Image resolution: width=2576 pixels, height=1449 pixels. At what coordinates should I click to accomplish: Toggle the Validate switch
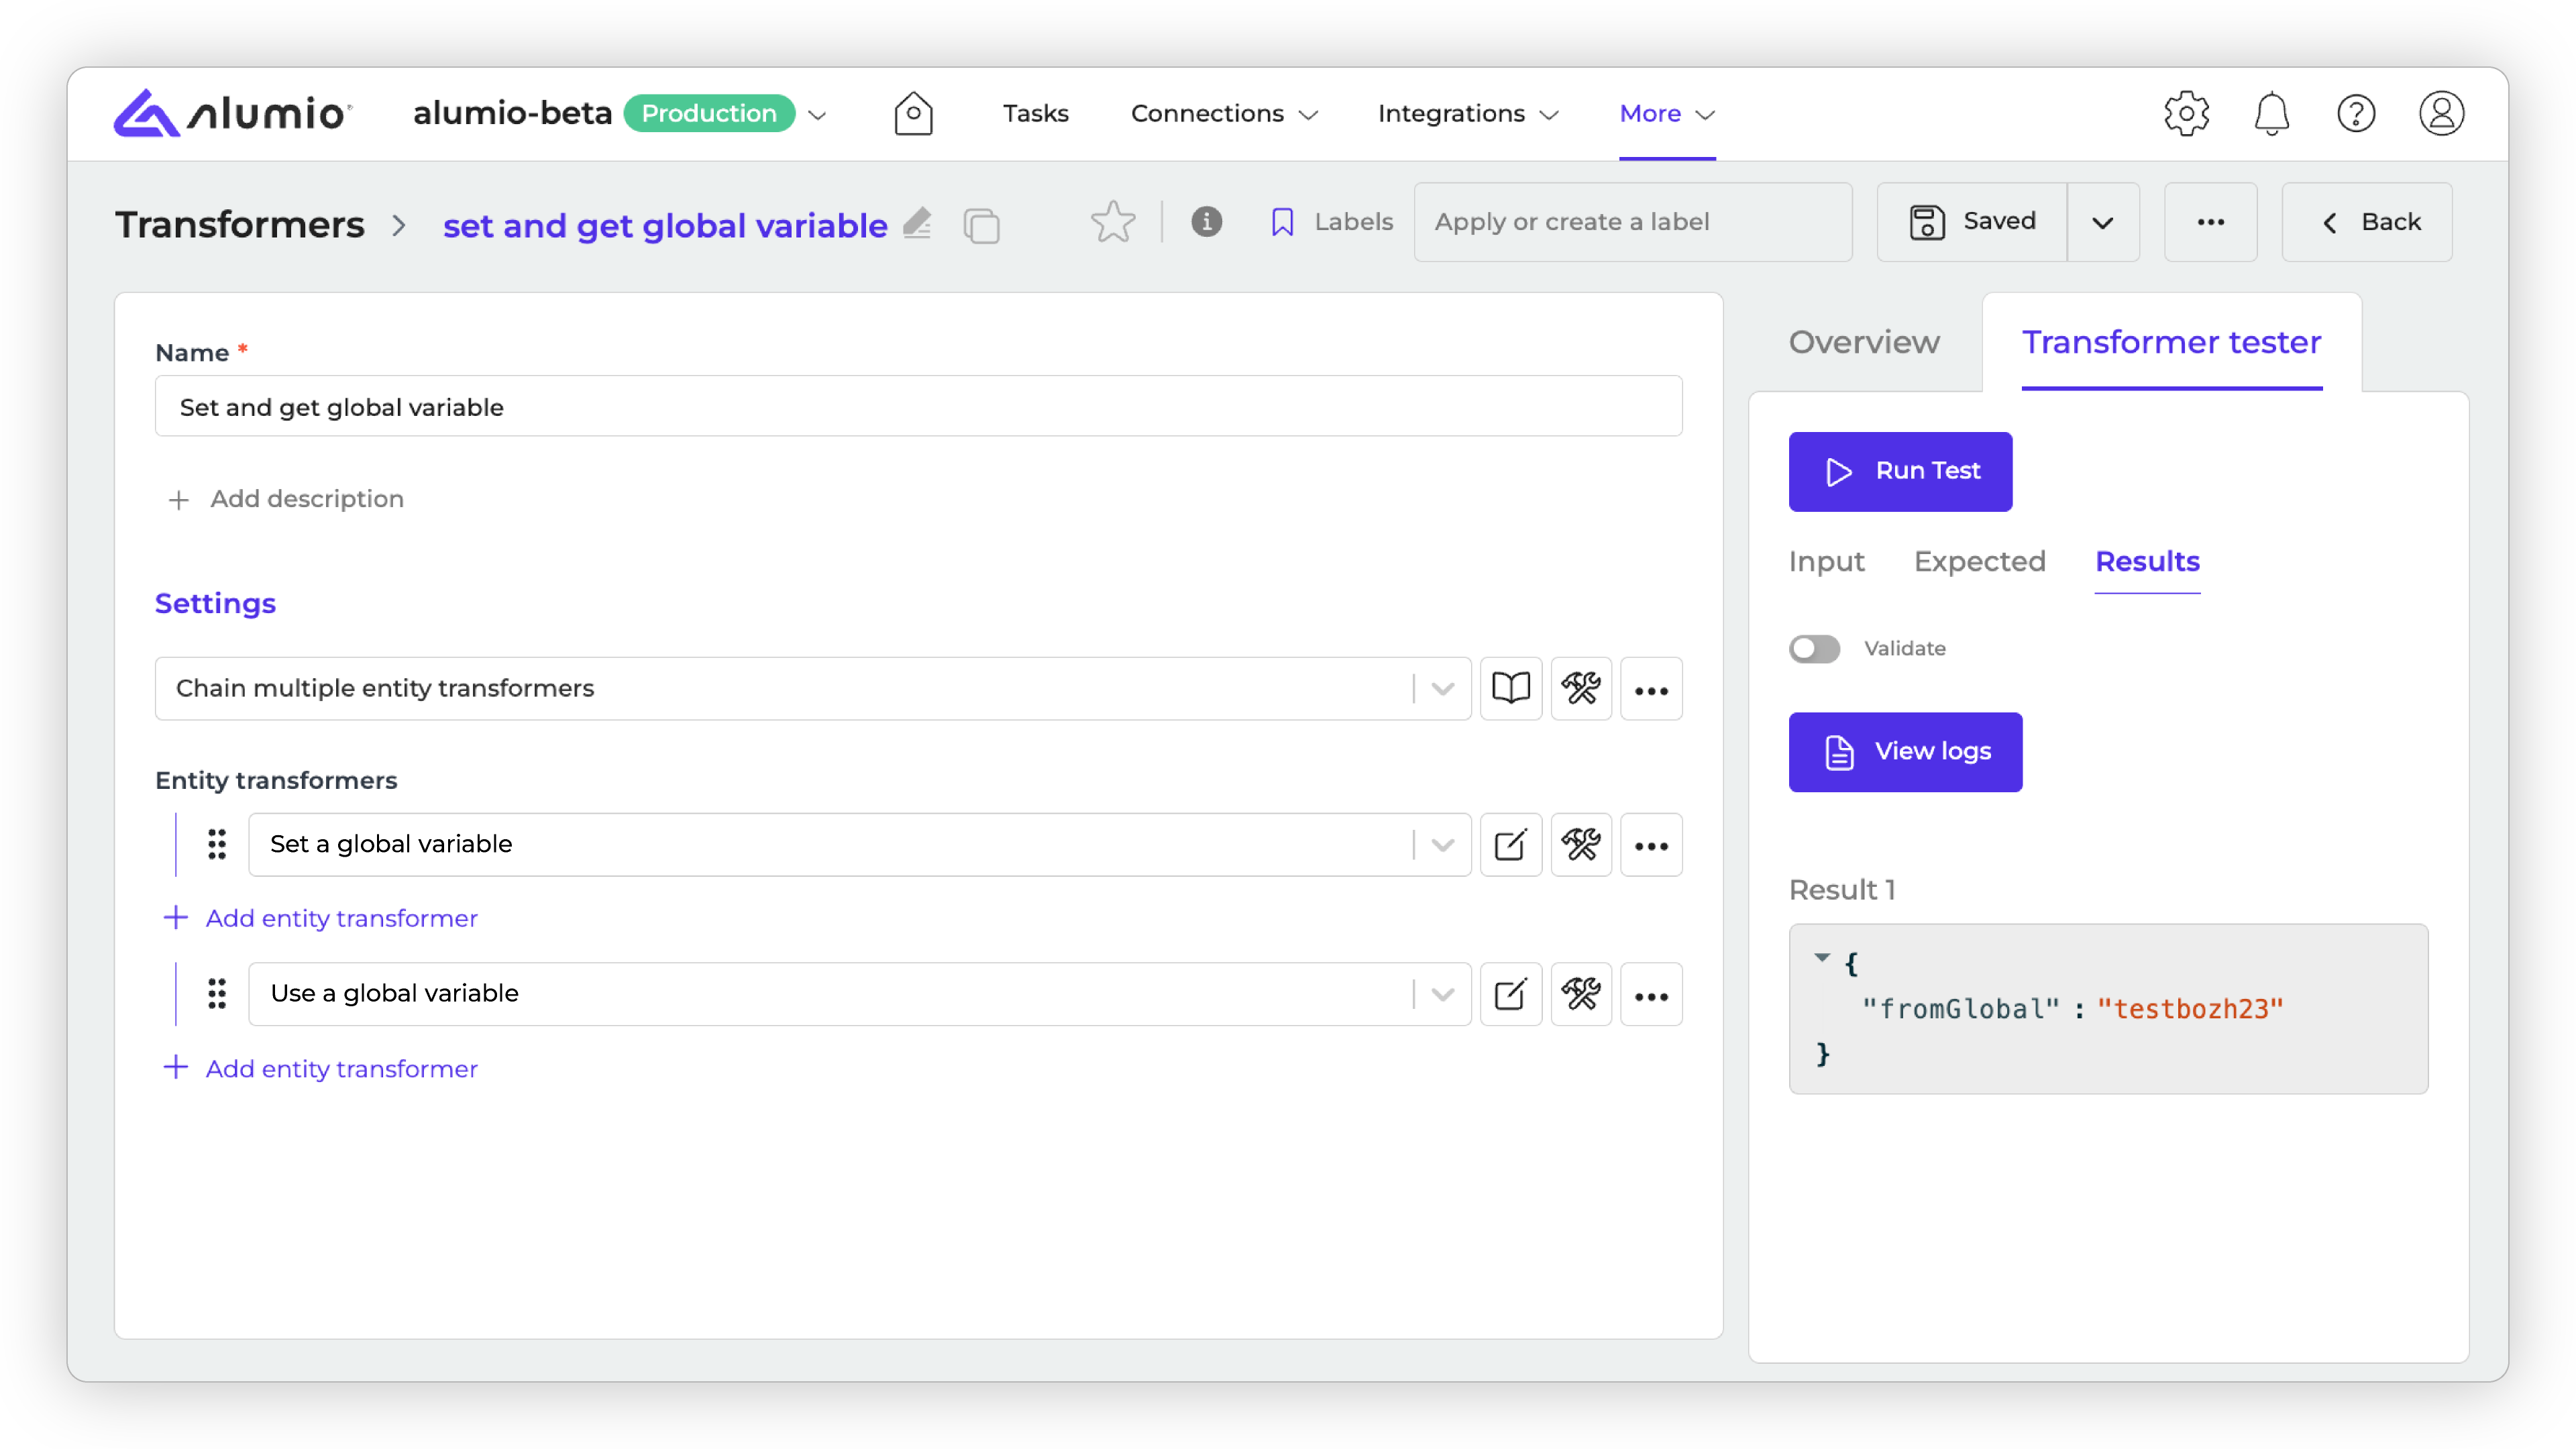click(1814, 649)
